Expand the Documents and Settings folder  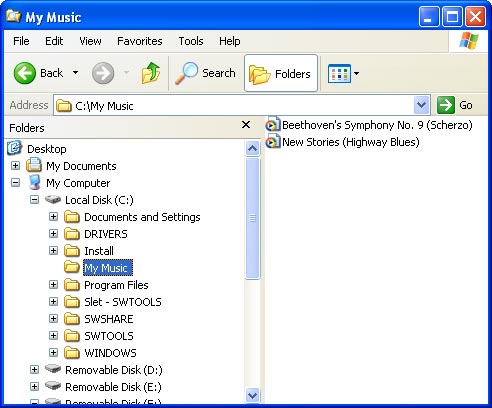click(53, 217)
